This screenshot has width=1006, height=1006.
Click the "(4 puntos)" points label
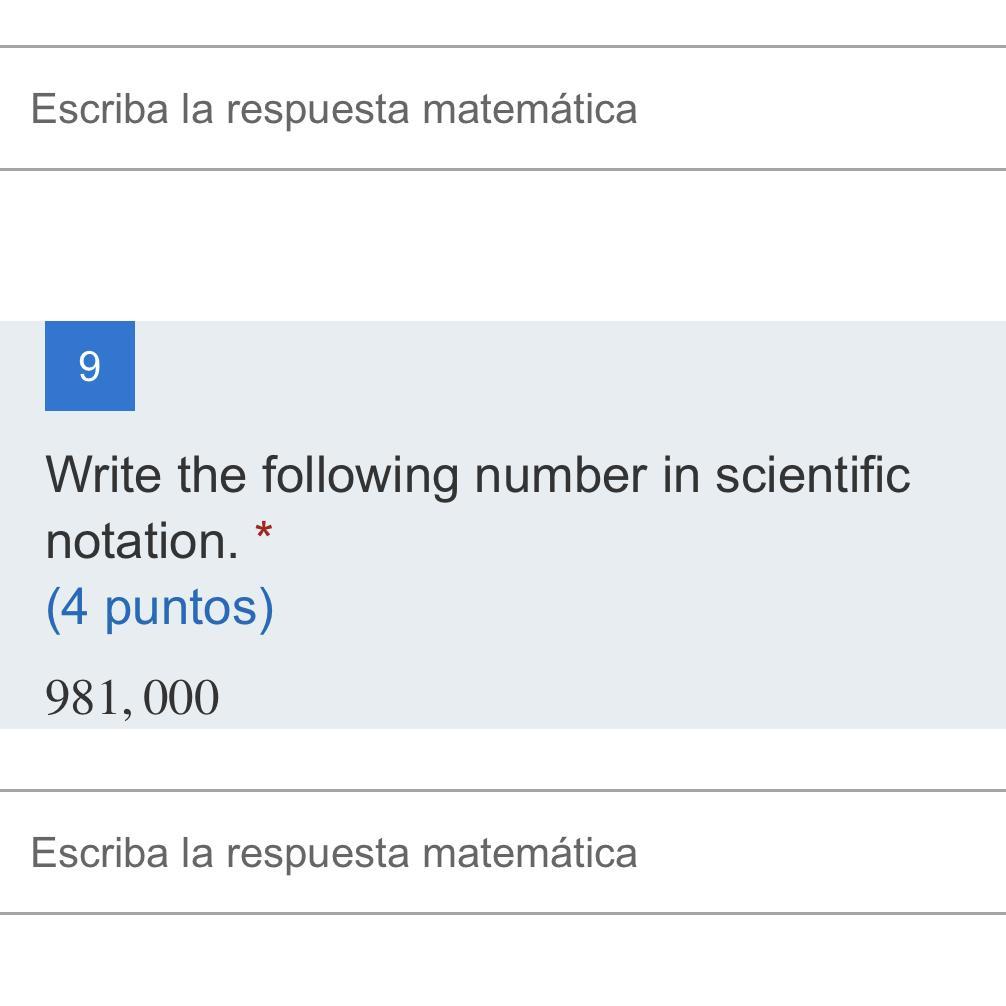160,607
